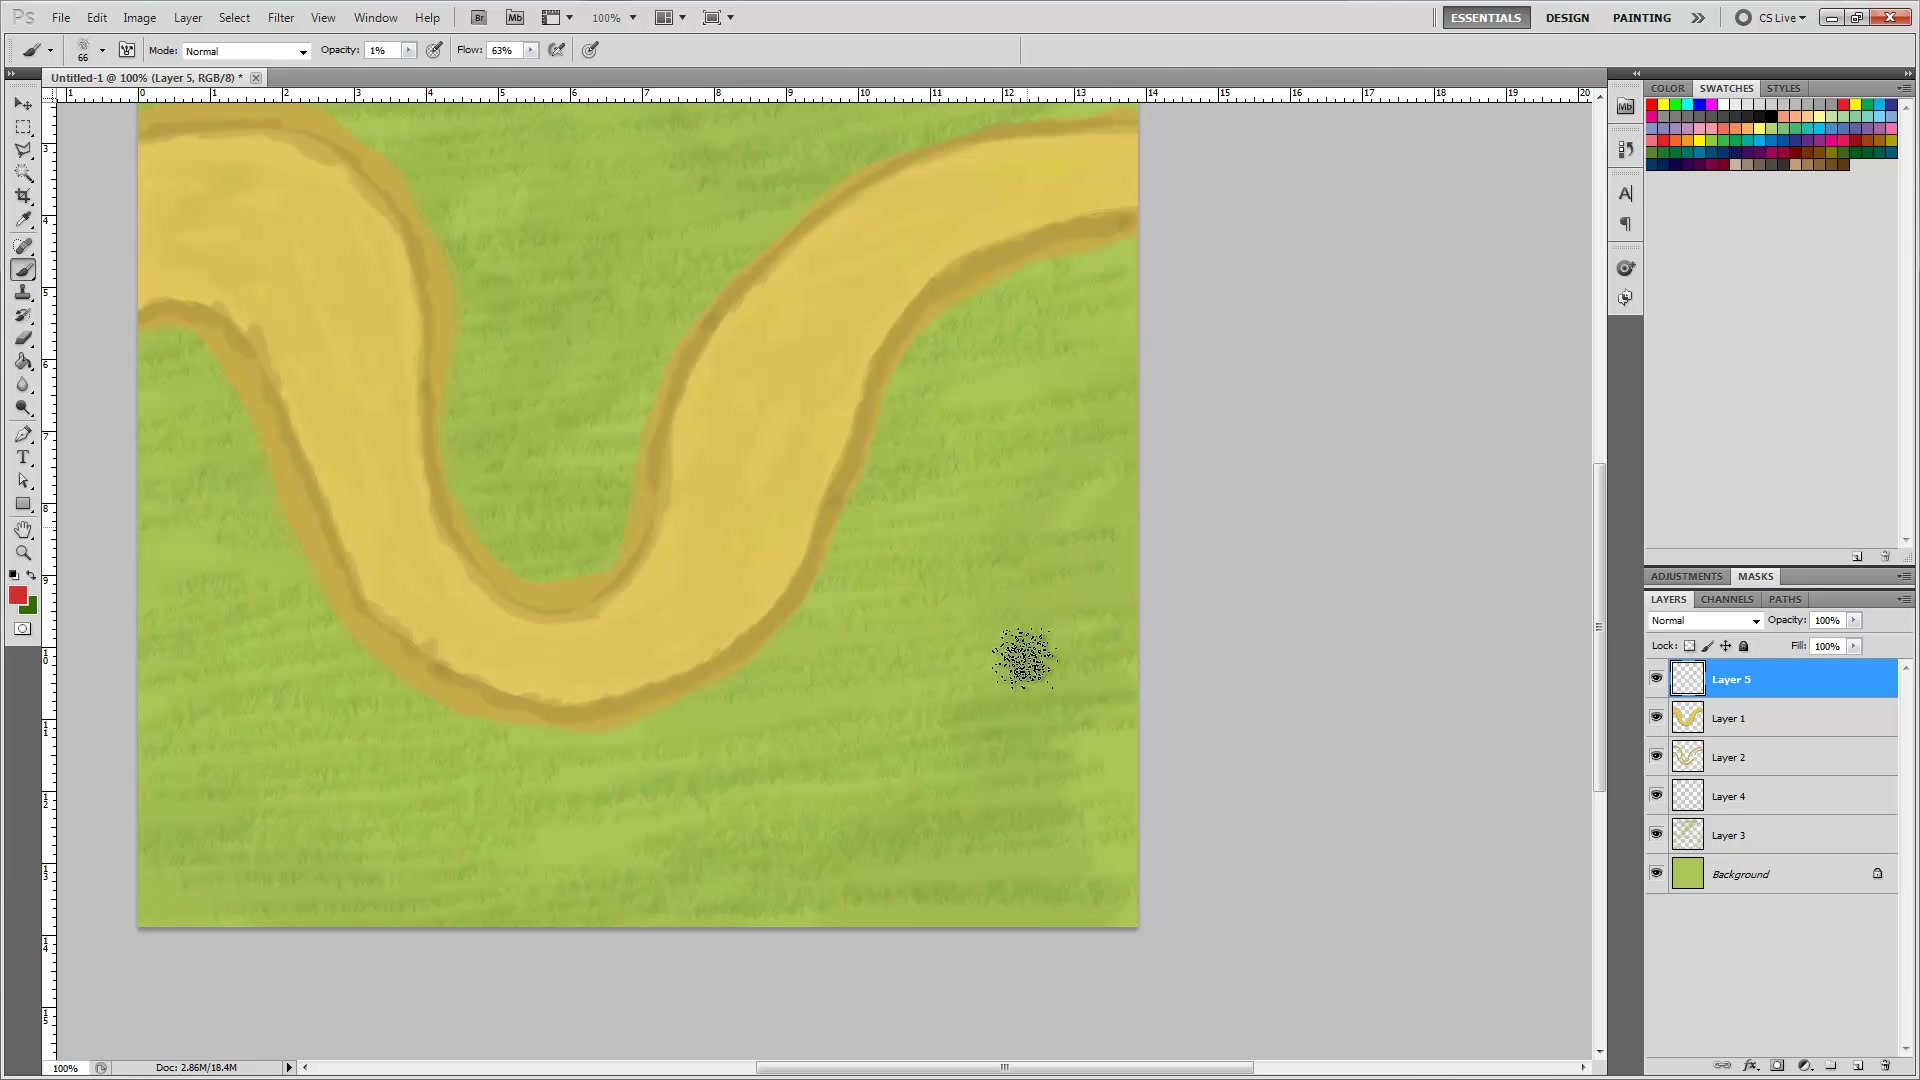1920x1080 pixels.
Task: Select the Dodge tool
Action: pyautogui.click(x=23, y=408)
